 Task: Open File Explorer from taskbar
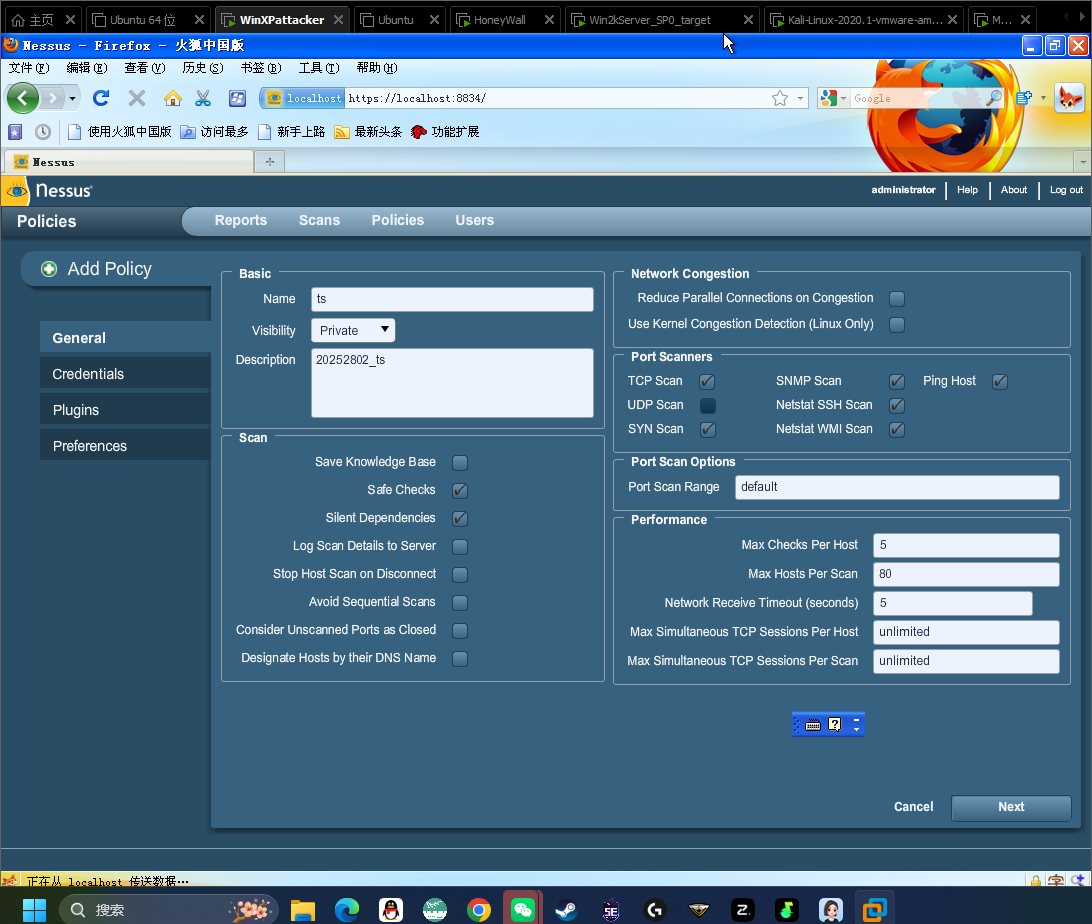[303, 909]
